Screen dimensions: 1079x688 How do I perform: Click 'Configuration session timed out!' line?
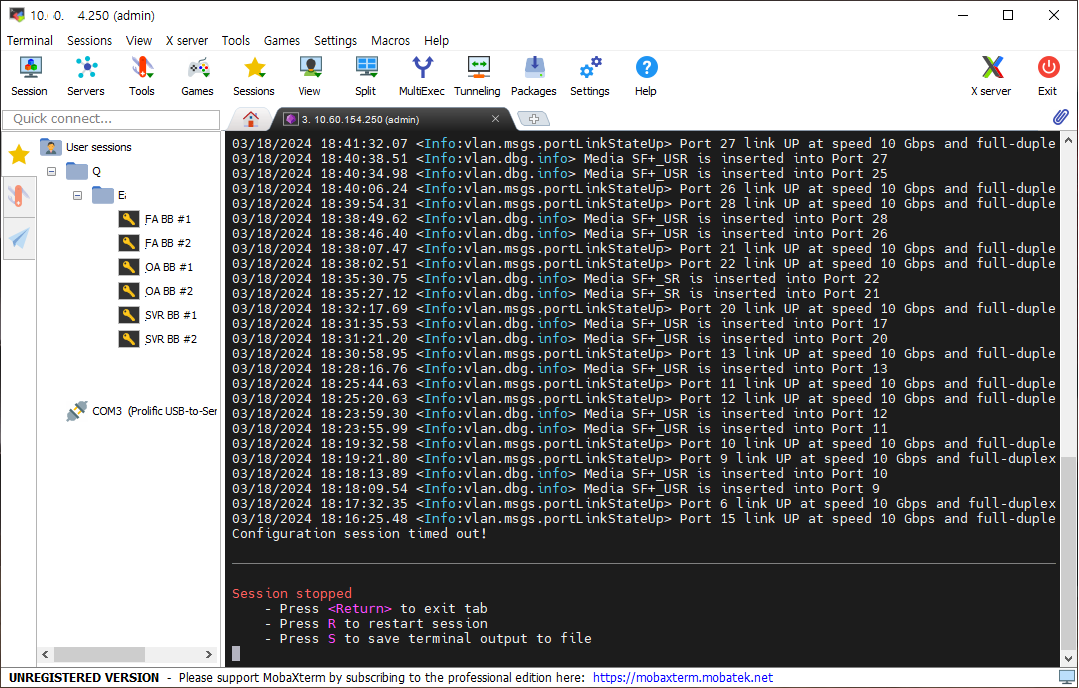click(359, 534)
